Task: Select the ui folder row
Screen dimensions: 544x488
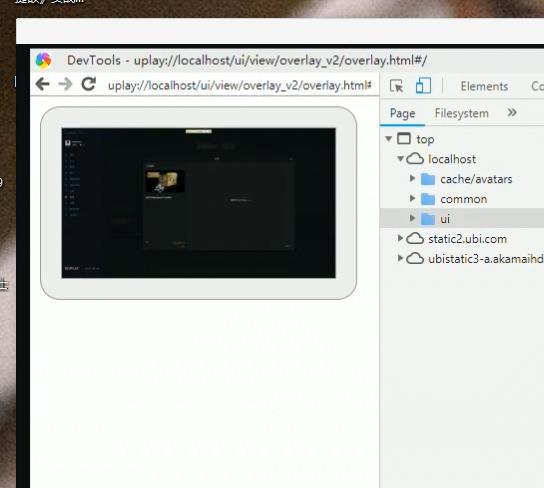Action: coord(462,219)
